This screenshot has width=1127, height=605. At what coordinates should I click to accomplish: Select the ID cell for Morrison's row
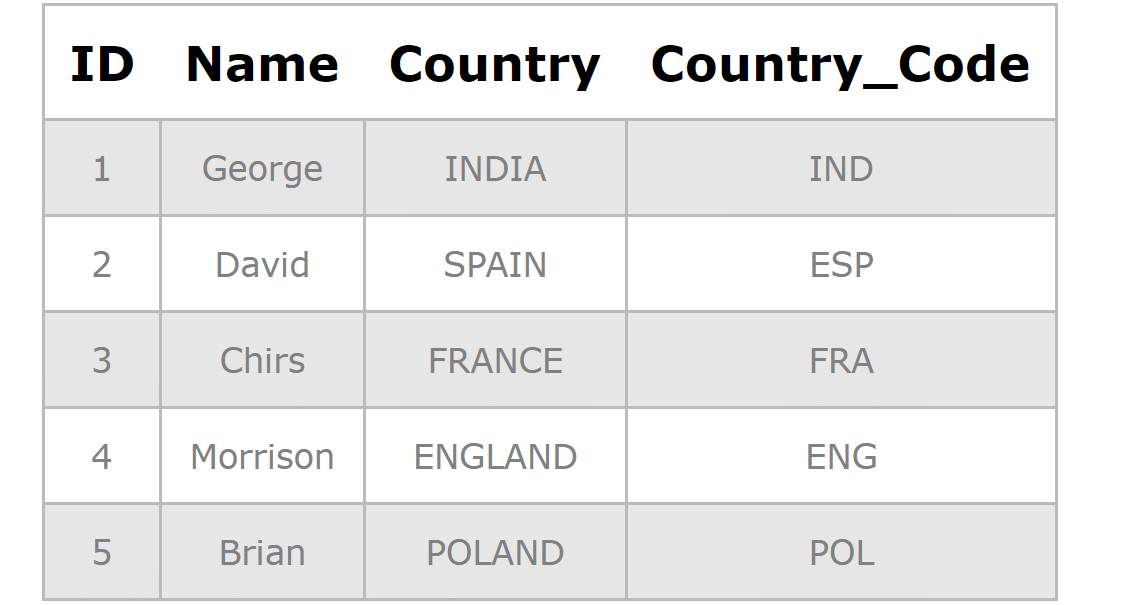click(x=102, y=456)
